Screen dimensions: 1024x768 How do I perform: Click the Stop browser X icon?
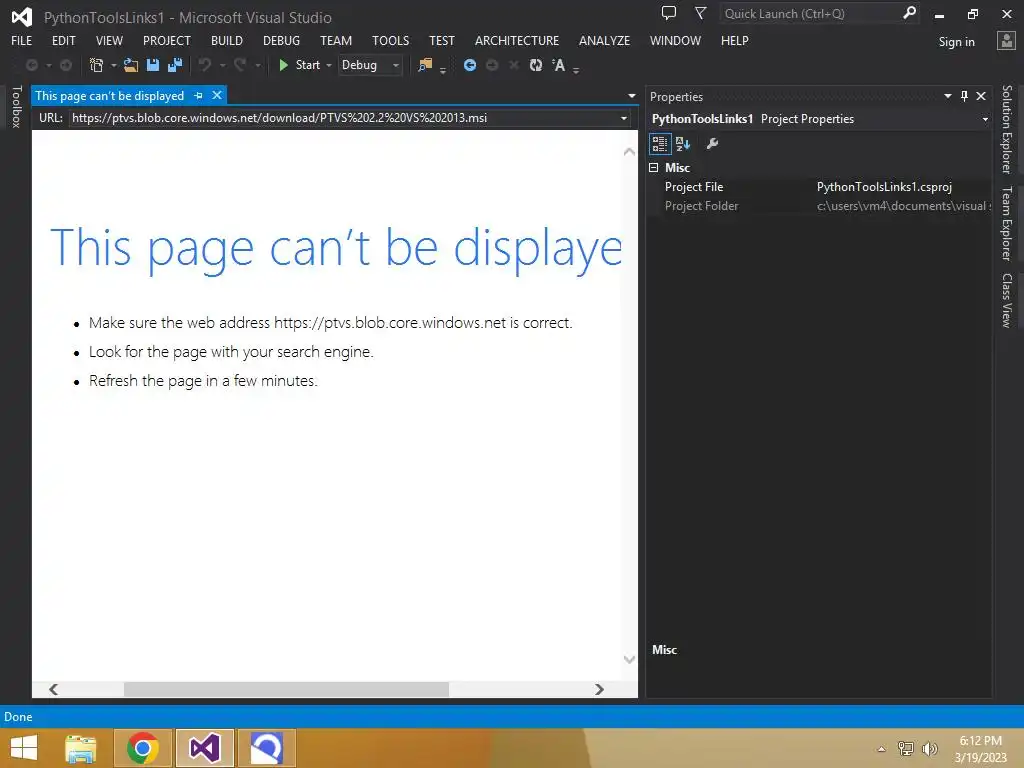[x=514, y=65]
